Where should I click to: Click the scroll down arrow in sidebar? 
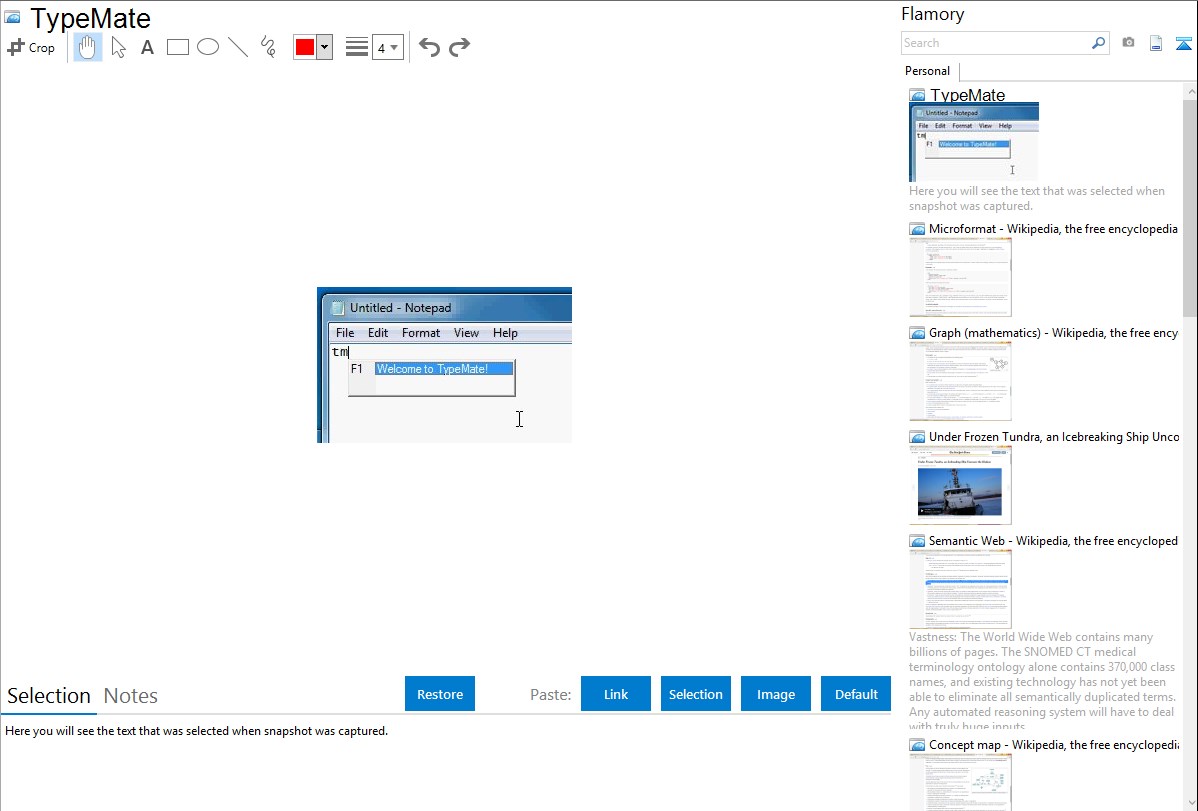[1190, 803]
